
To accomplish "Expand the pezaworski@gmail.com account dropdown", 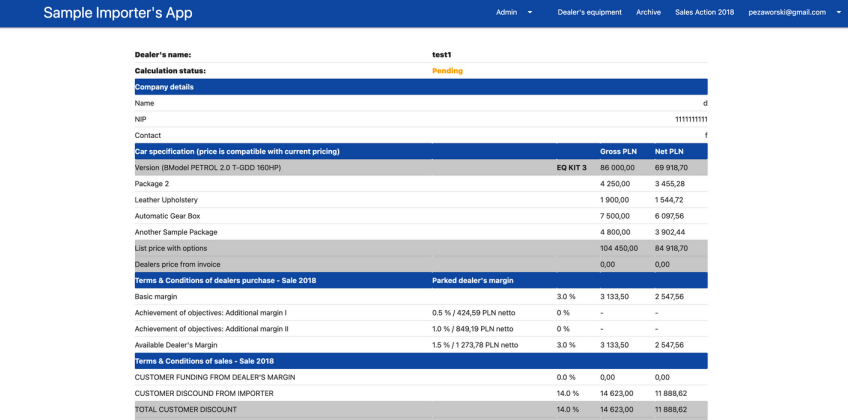I will [795, 13].
